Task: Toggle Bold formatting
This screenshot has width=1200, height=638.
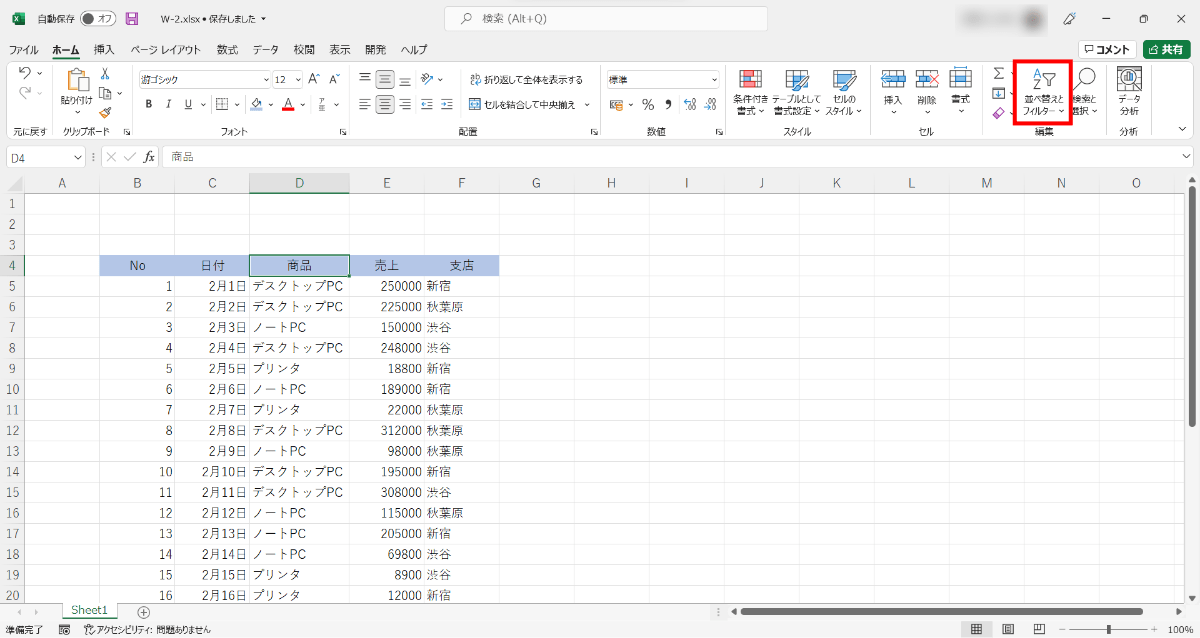Action: pos(149,104)
